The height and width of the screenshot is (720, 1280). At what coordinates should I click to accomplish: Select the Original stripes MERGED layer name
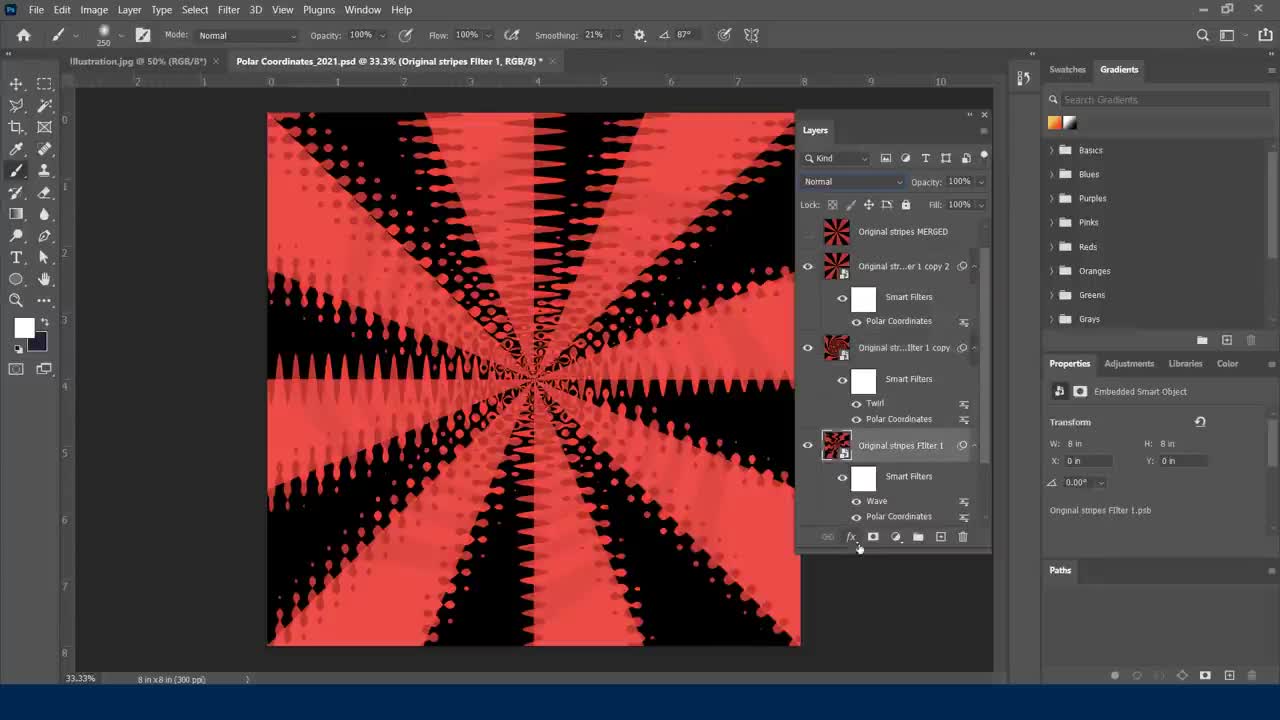point(903,232)
